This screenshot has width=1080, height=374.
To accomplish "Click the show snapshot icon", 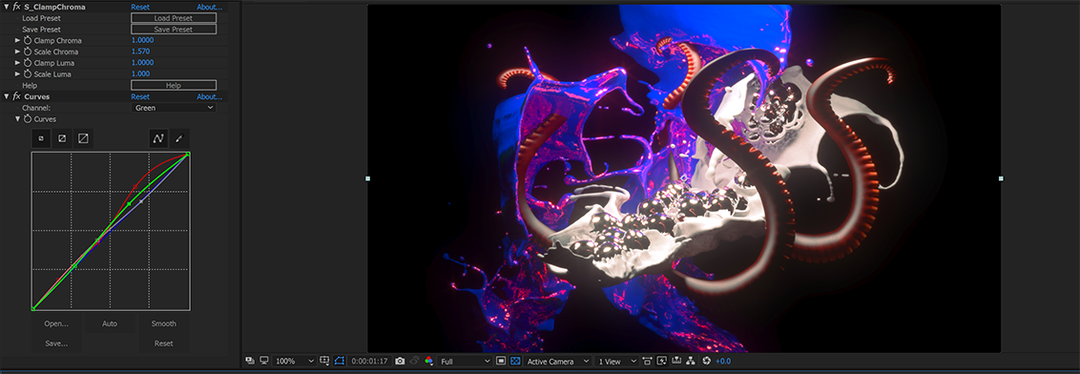I will 414,360.
